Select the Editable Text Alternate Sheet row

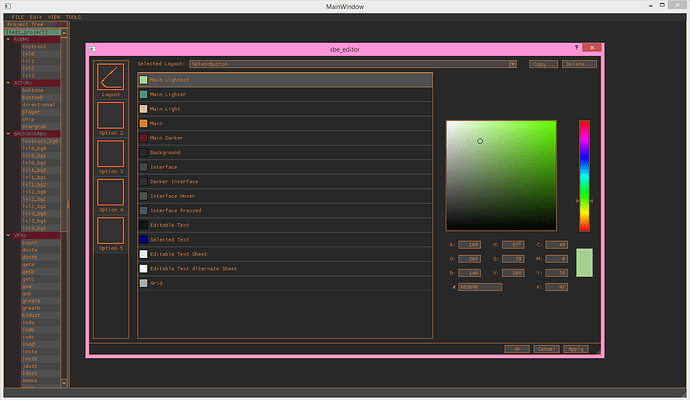[x=285, y=268]
